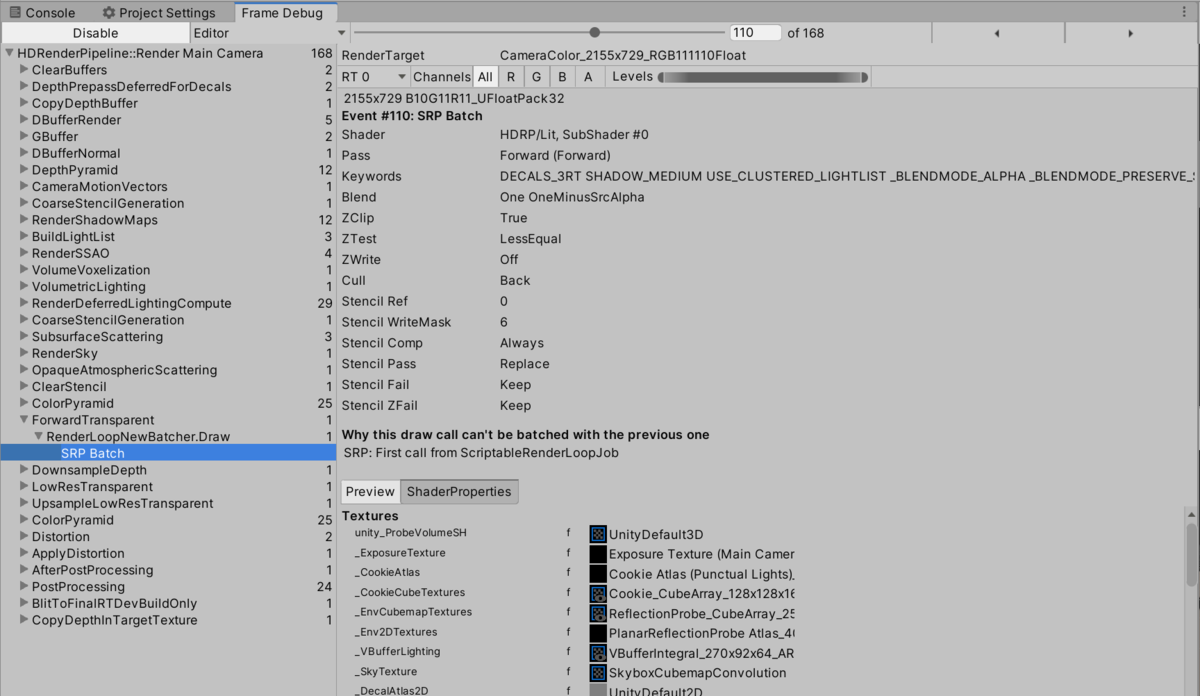Click the Keywords value text

tap(848, 176)
